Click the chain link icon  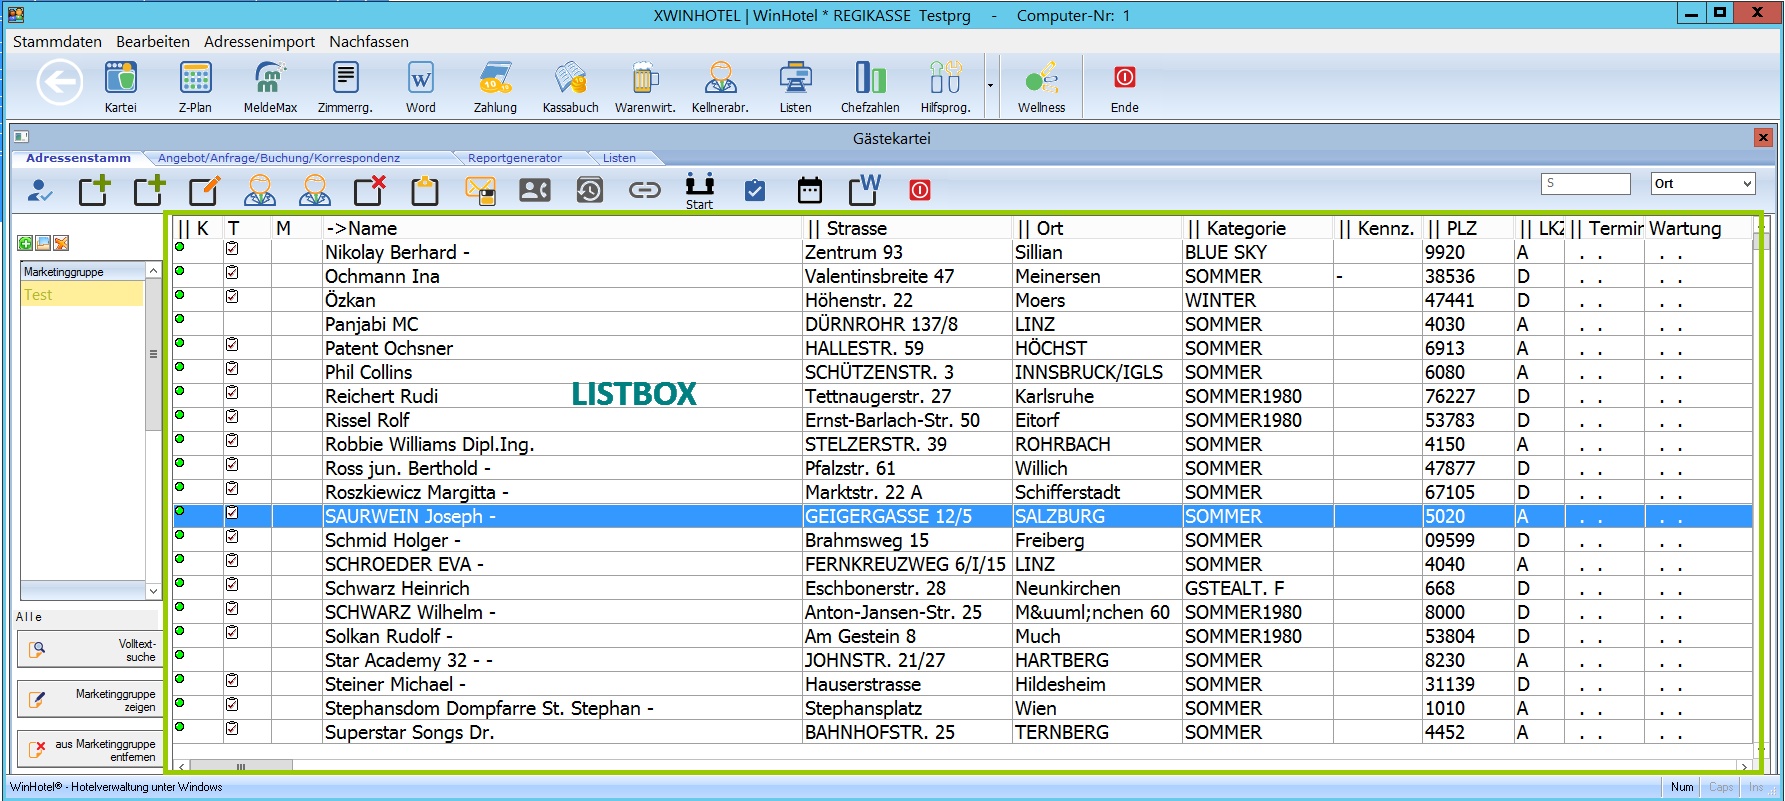click(645, 190)
